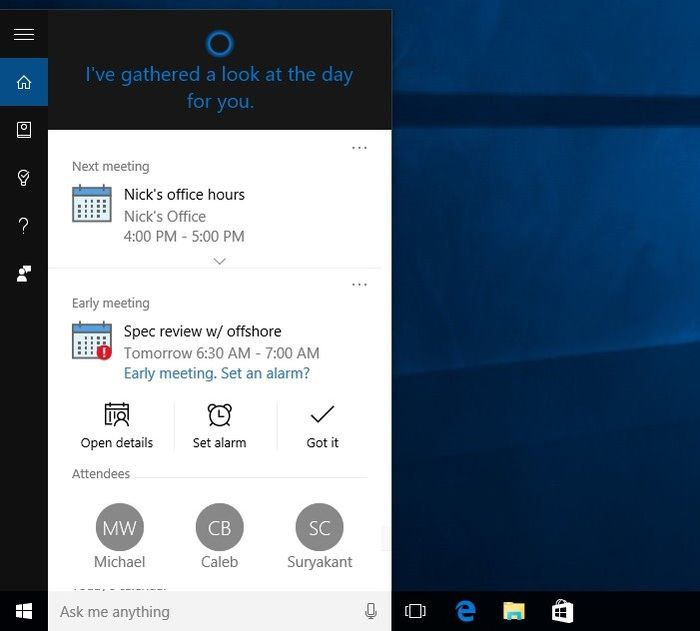Open the Notebook icon in sidebar
Image resolution: width=700 pixels, height=631 pixels.
click(24, 130)
